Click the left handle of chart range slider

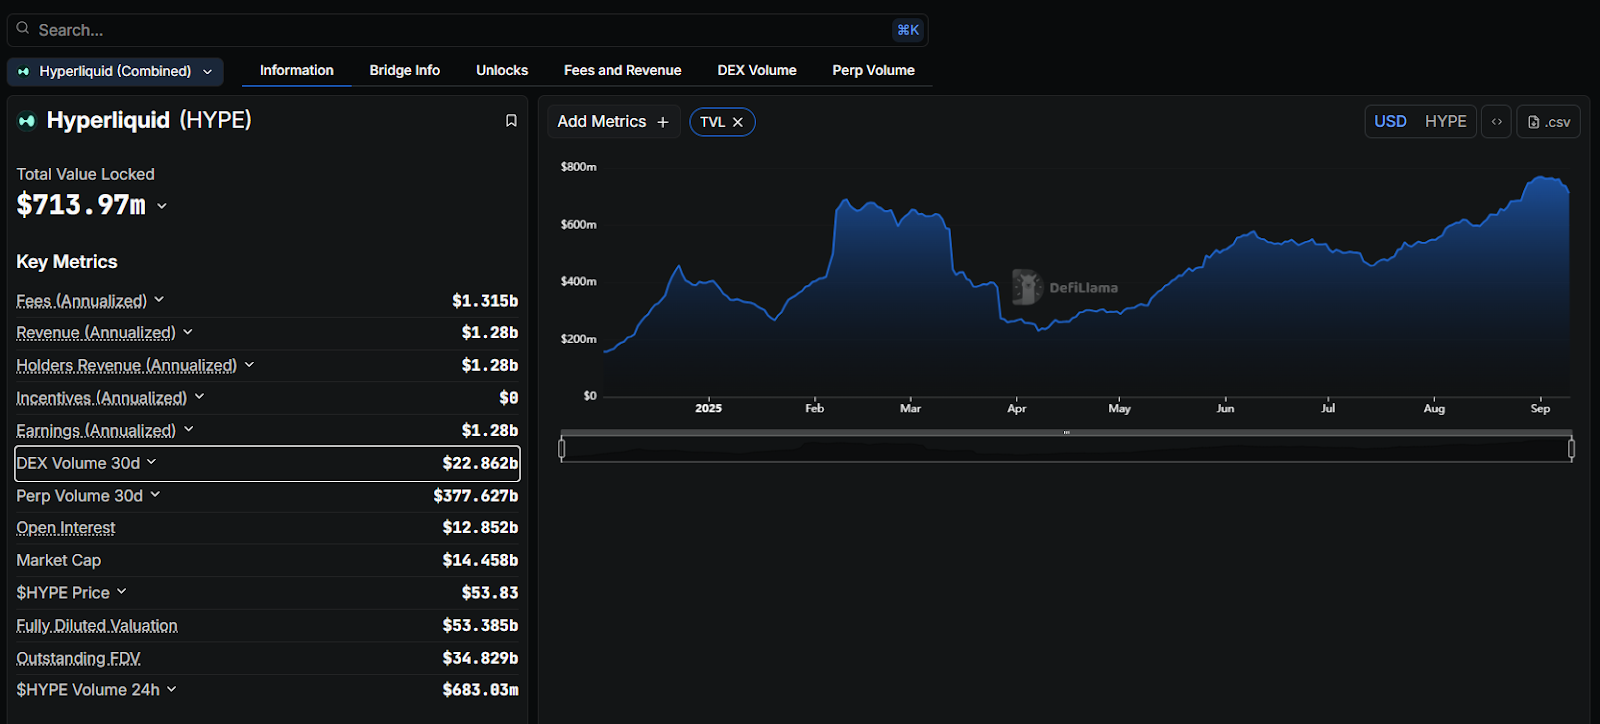(x=562, y=449)
